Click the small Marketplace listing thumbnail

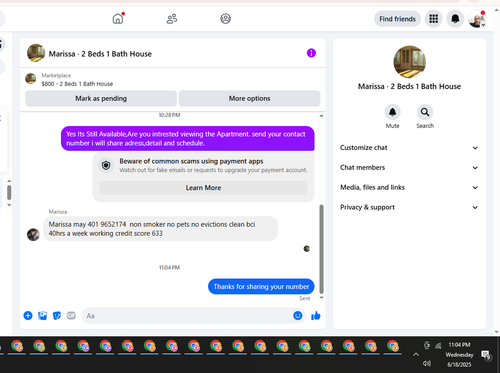point(31,79)
